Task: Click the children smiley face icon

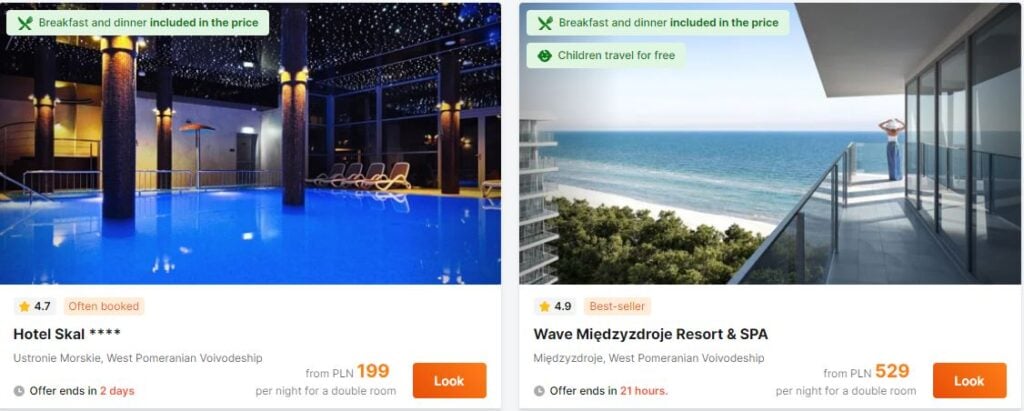Action: 545,56
